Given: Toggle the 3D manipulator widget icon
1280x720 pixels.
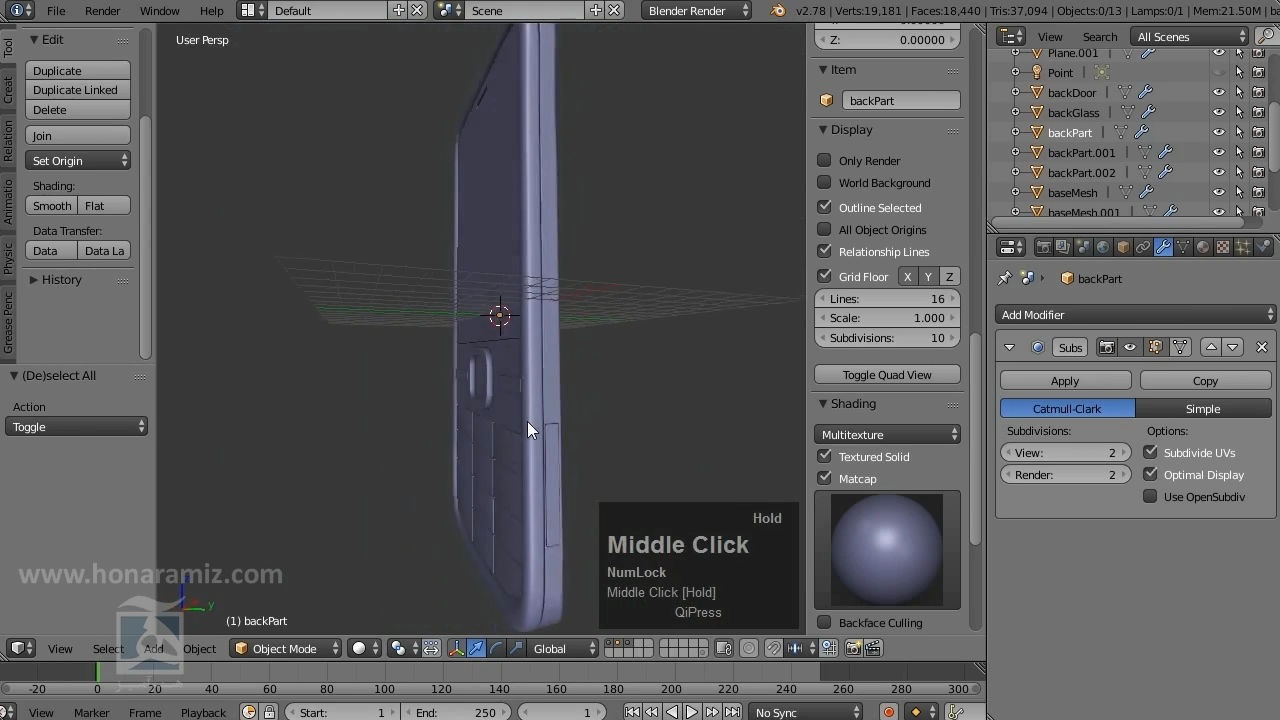Looking at the screenshot, I should click(456, 649).
